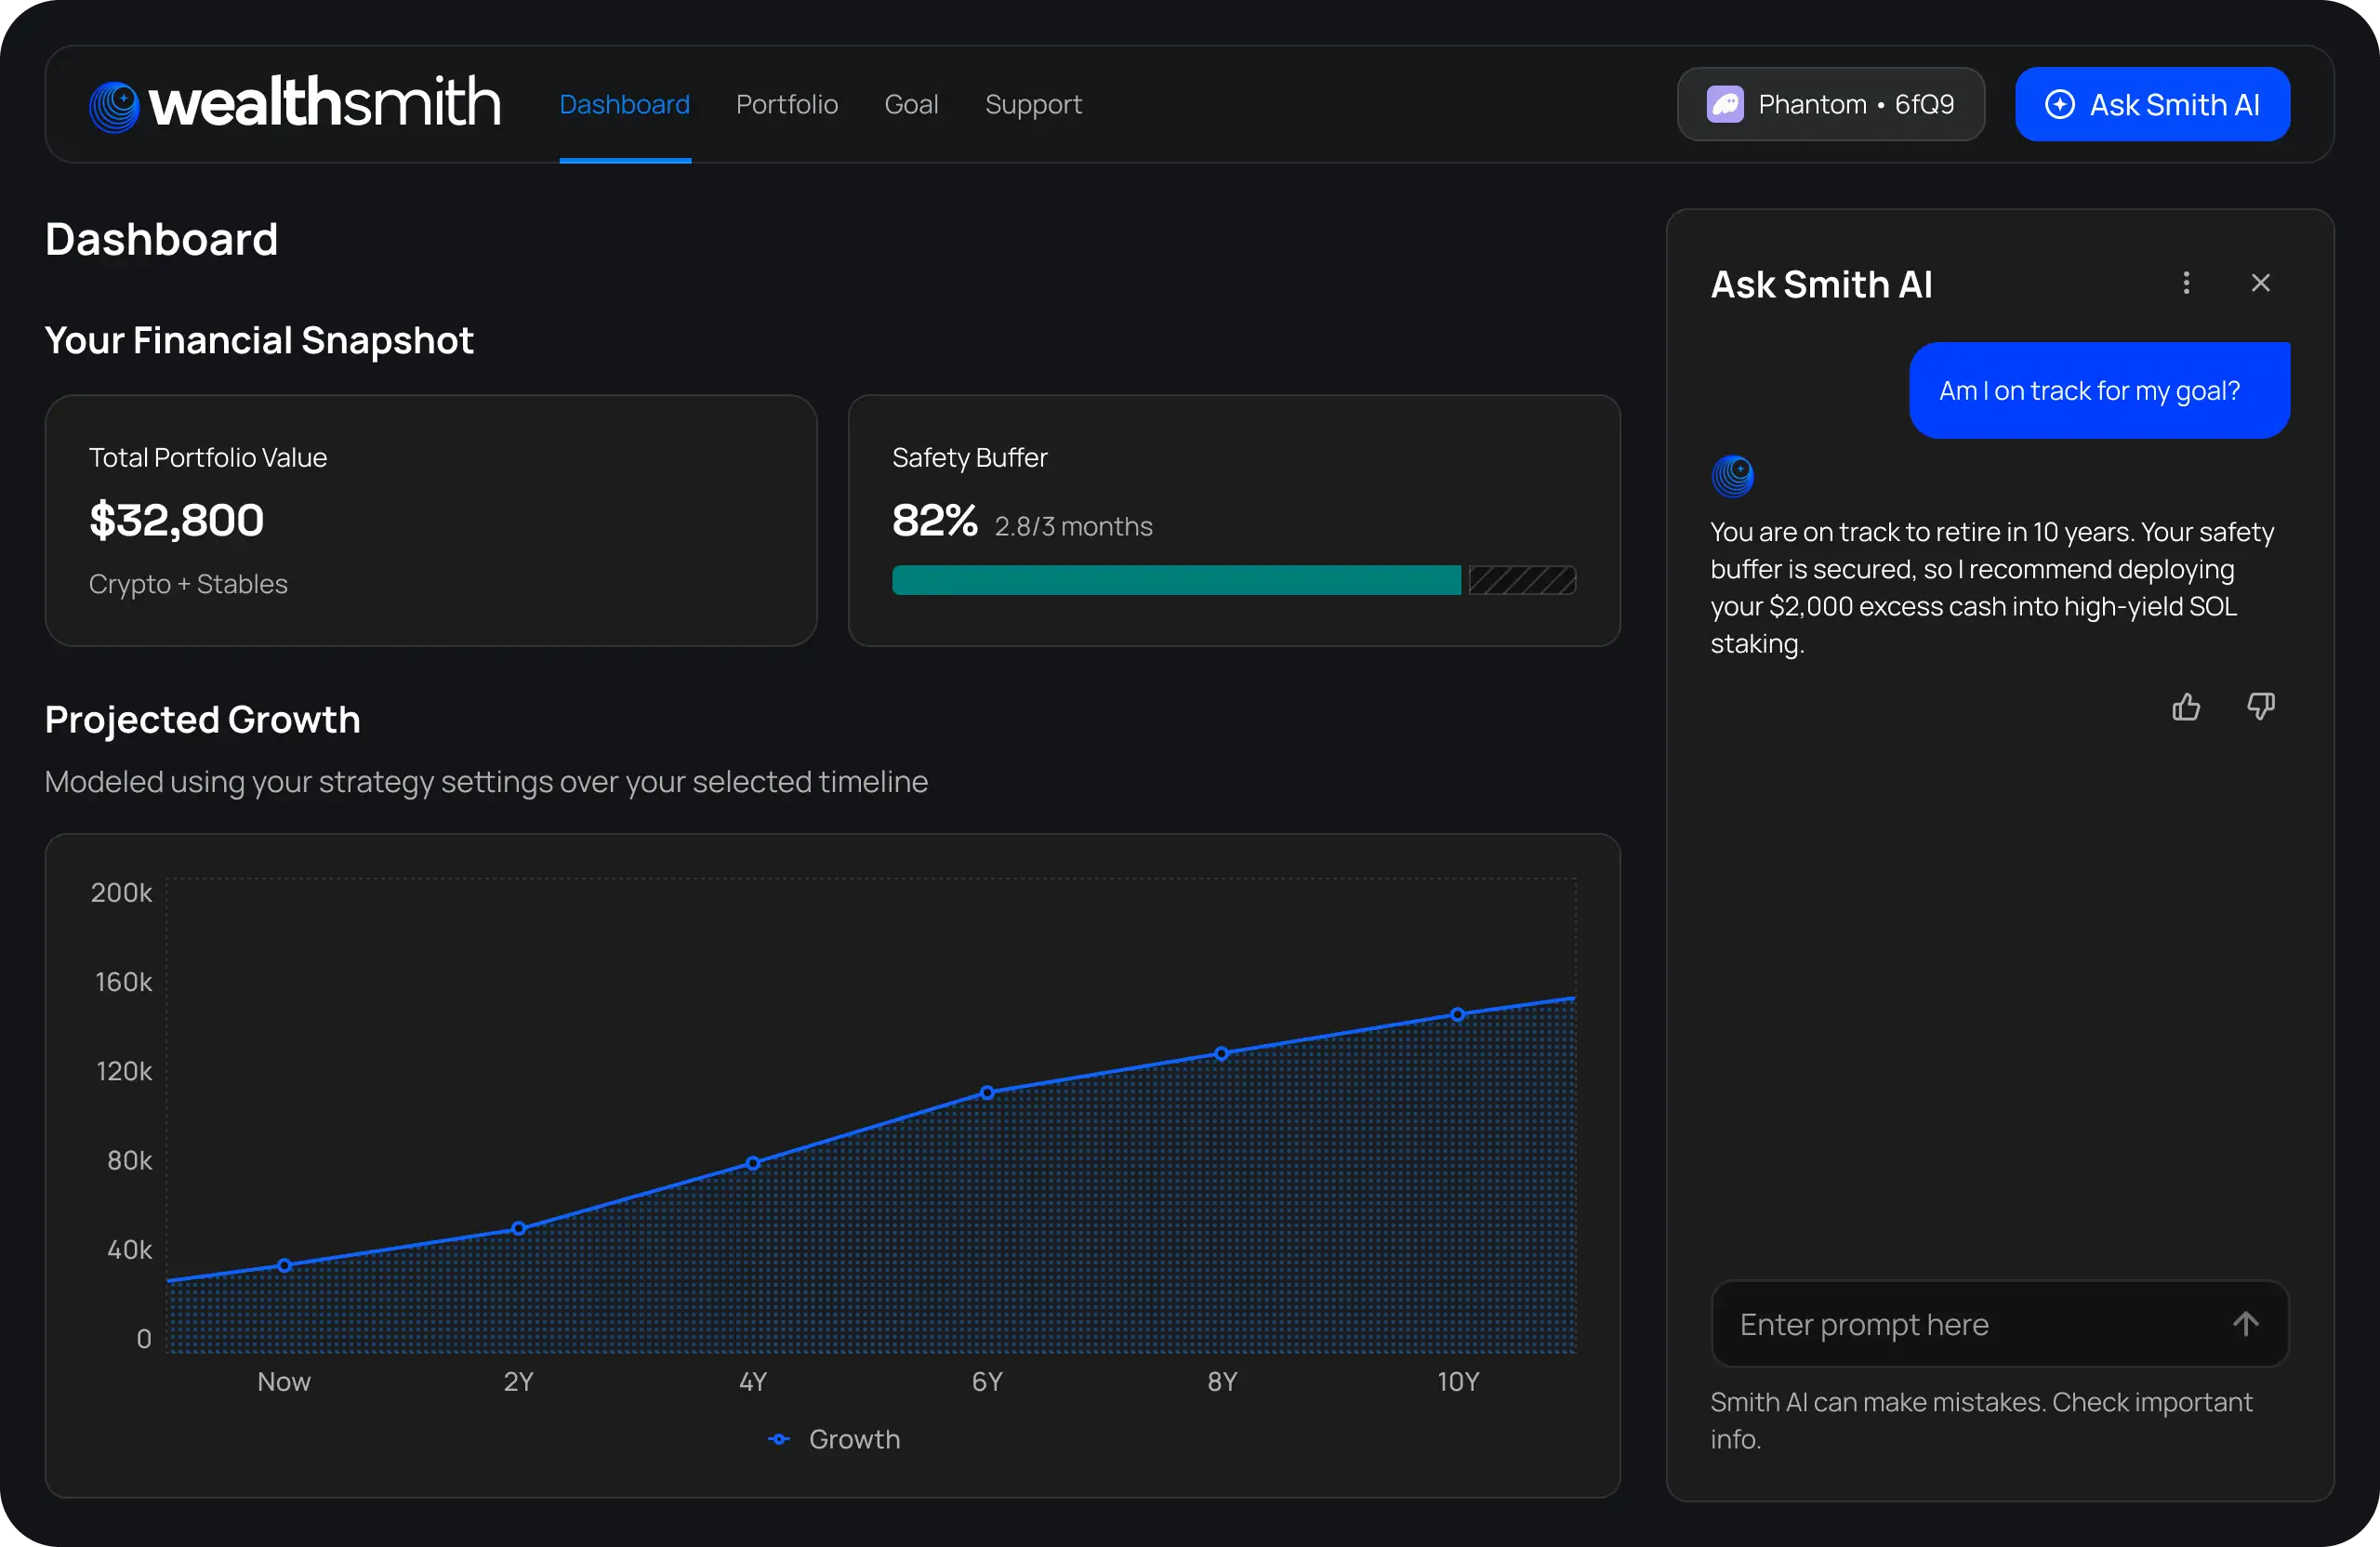The height and width of the screenshot is (1547, 2380).
Task: Open the Ask Smith AI kebab options menu
Action: (2187, 283)
